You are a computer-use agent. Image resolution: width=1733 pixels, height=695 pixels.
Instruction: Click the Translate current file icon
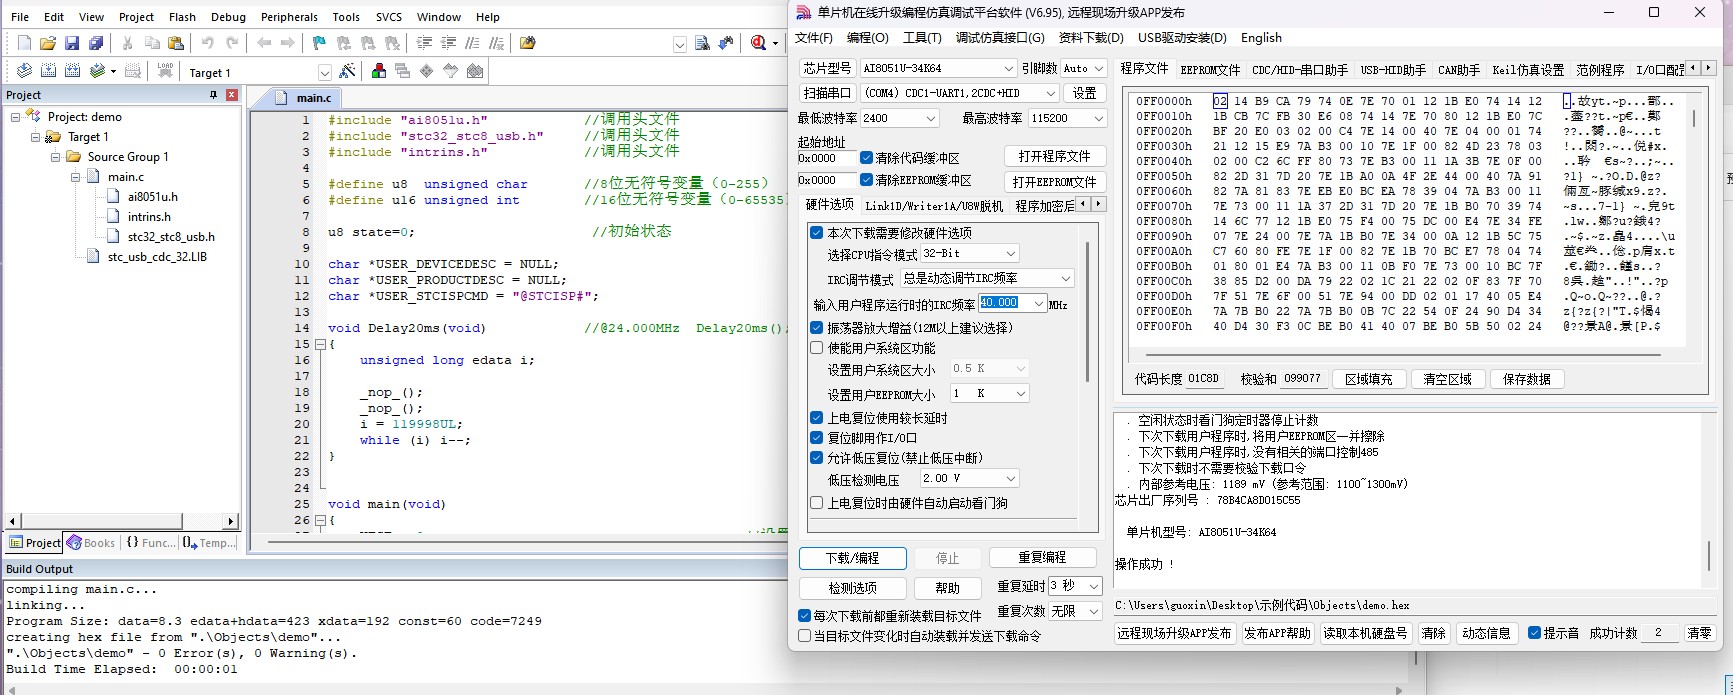pyautogui.click(x=24, y=71)
